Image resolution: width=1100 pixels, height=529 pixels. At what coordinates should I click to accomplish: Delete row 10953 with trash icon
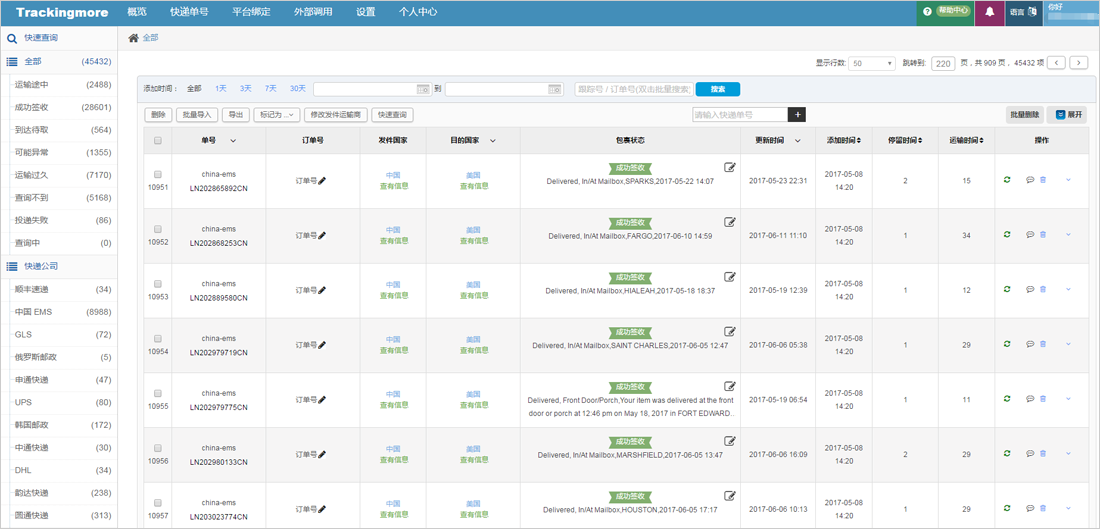coord(1043,290)
